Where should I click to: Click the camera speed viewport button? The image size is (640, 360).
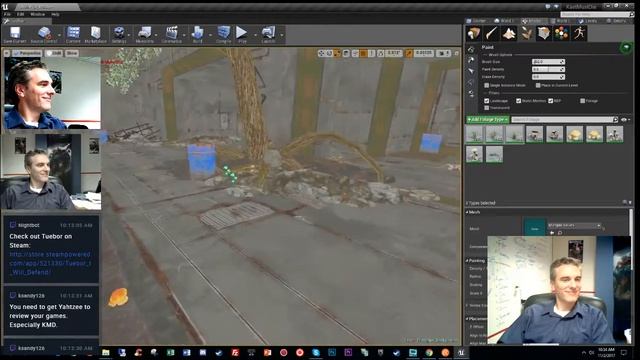pyautogui.click(x=443, y=53)
